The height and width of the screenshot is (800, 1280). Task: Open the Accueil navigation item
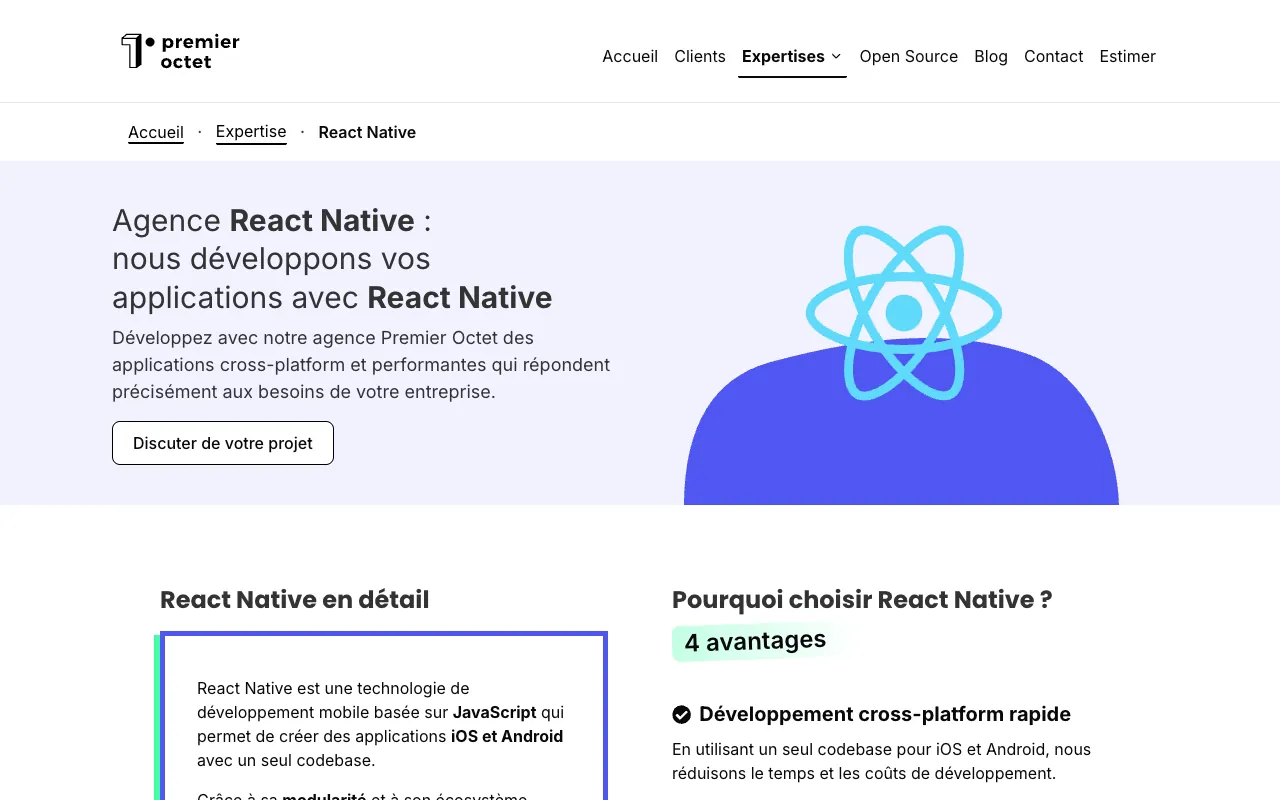pos(630,56)
